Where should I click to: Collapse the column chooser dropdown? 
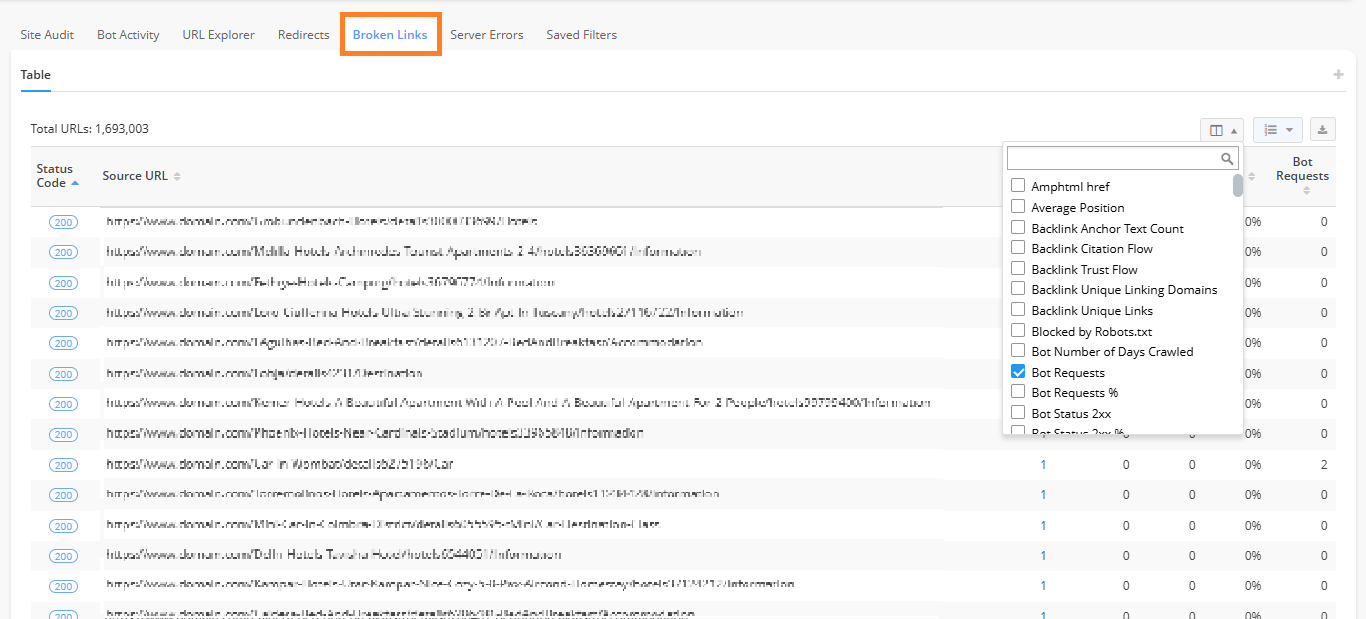(1221, 130)
